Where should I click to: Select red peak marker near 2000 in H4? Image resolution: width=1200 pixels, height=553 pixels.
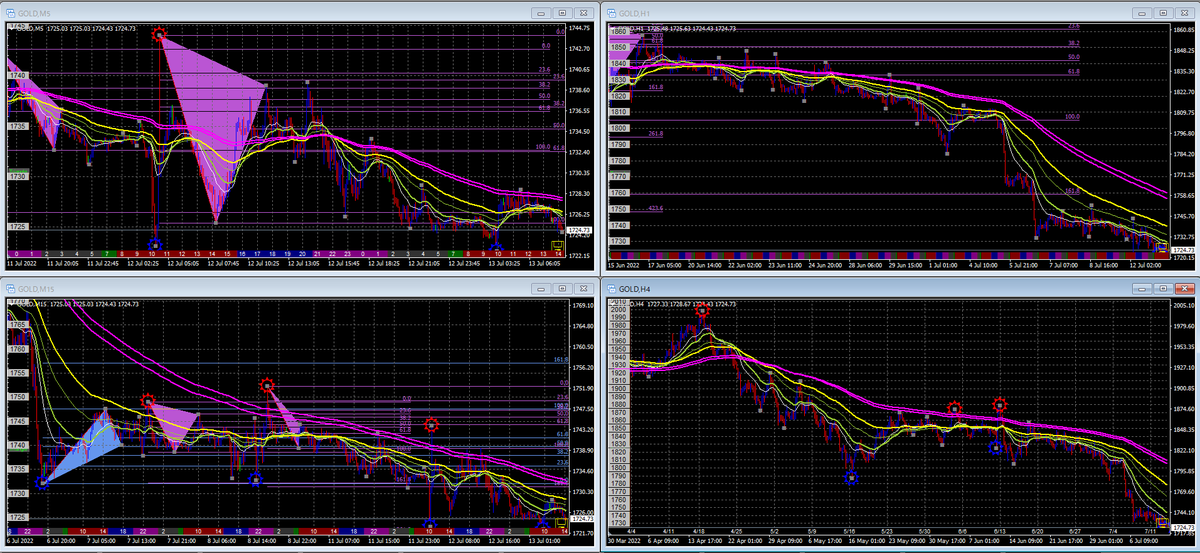[x=703, y=310]
